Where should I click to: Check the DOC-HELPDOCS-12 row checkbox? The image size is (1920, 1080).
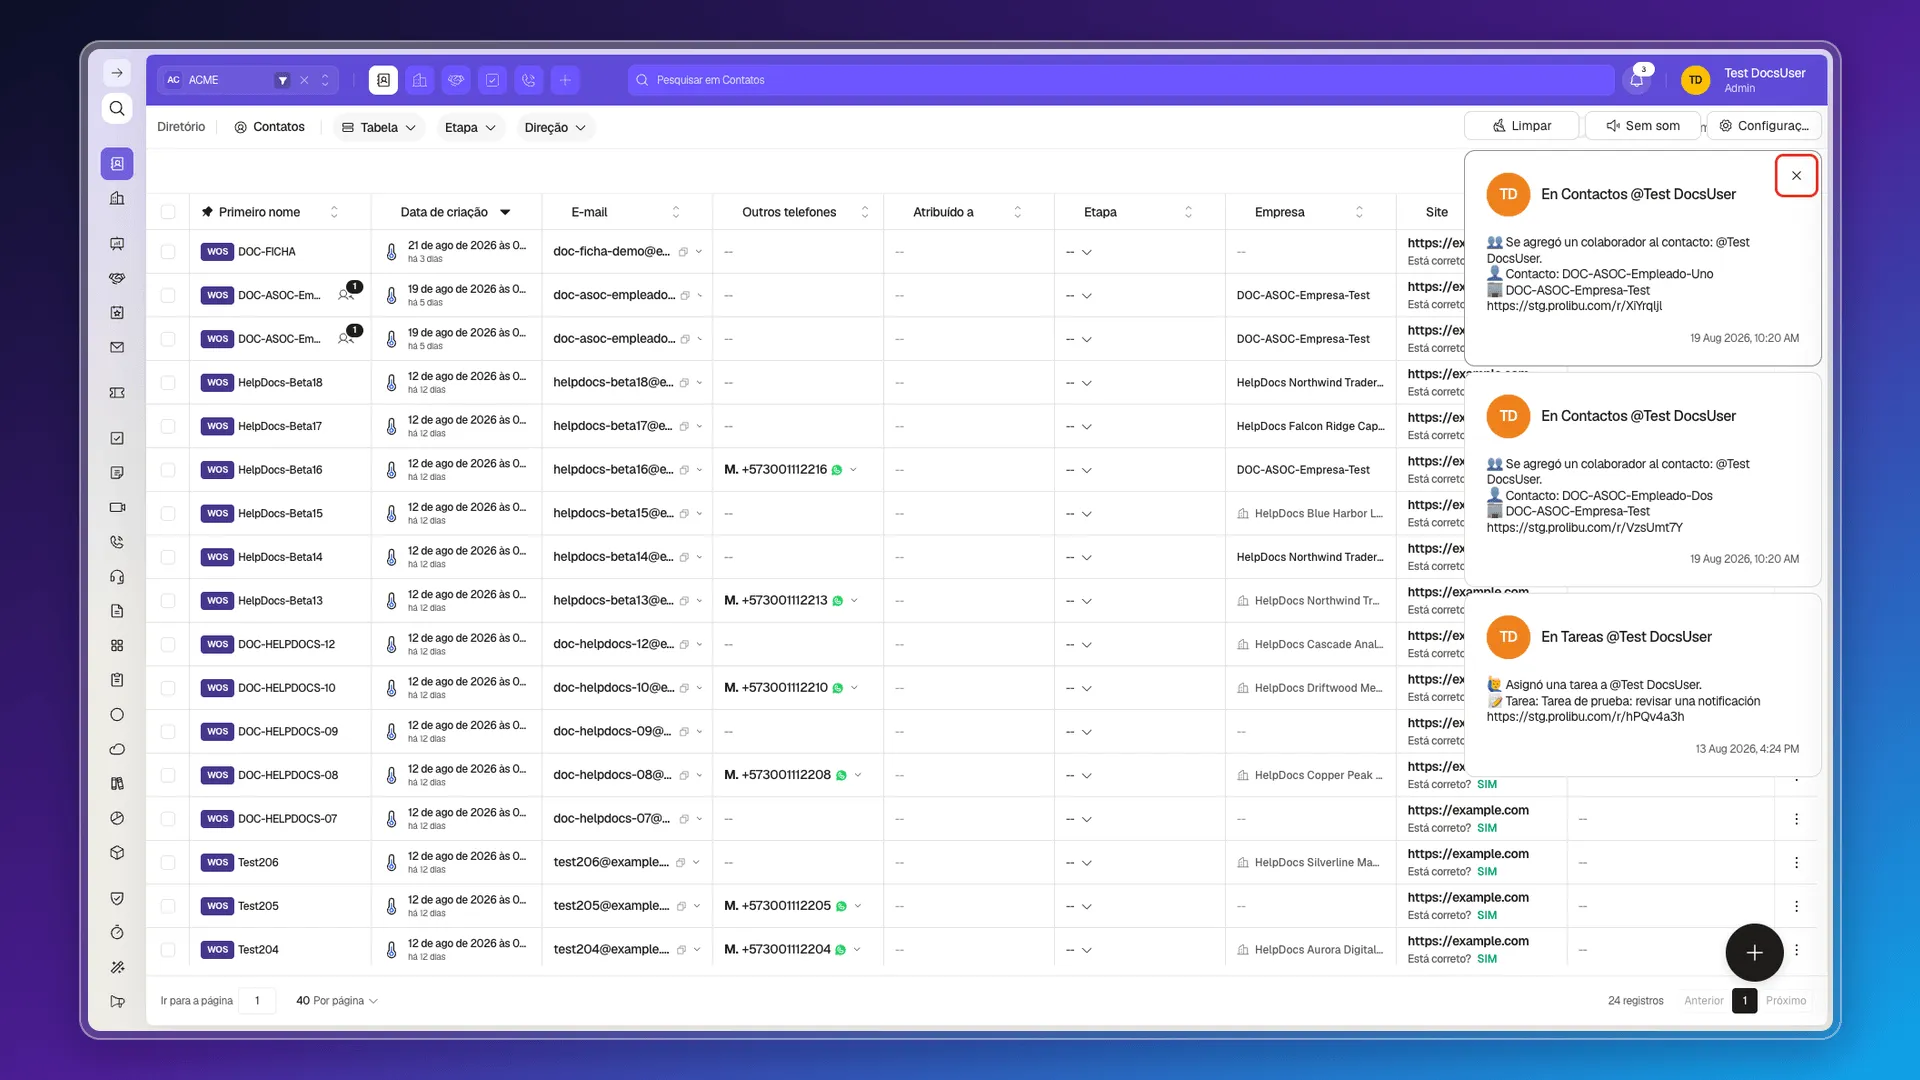tap(168, 645)
